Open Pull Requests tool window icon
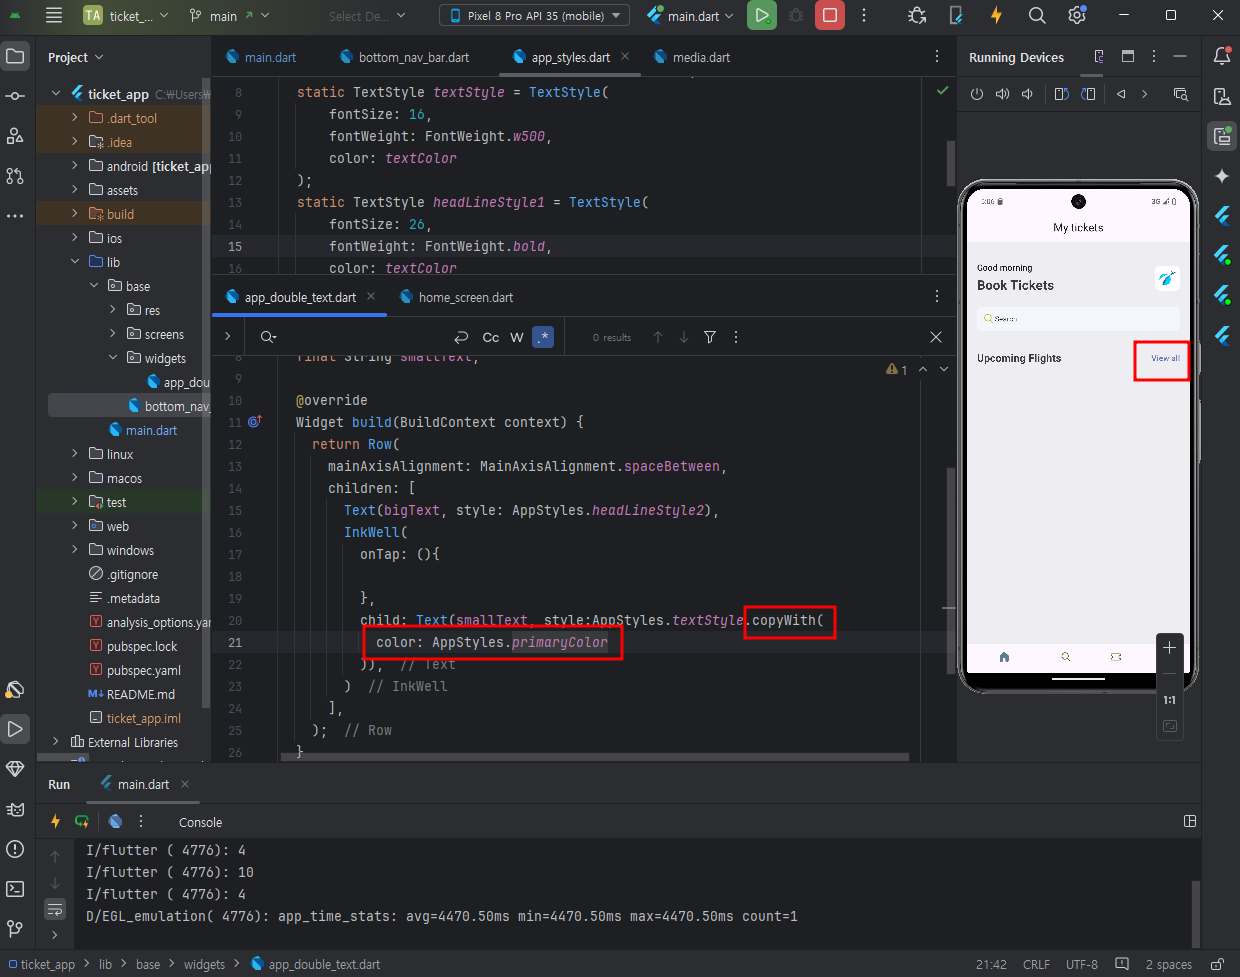The width and height of the screenshot is (1240, 977). (x=15, y=176)
